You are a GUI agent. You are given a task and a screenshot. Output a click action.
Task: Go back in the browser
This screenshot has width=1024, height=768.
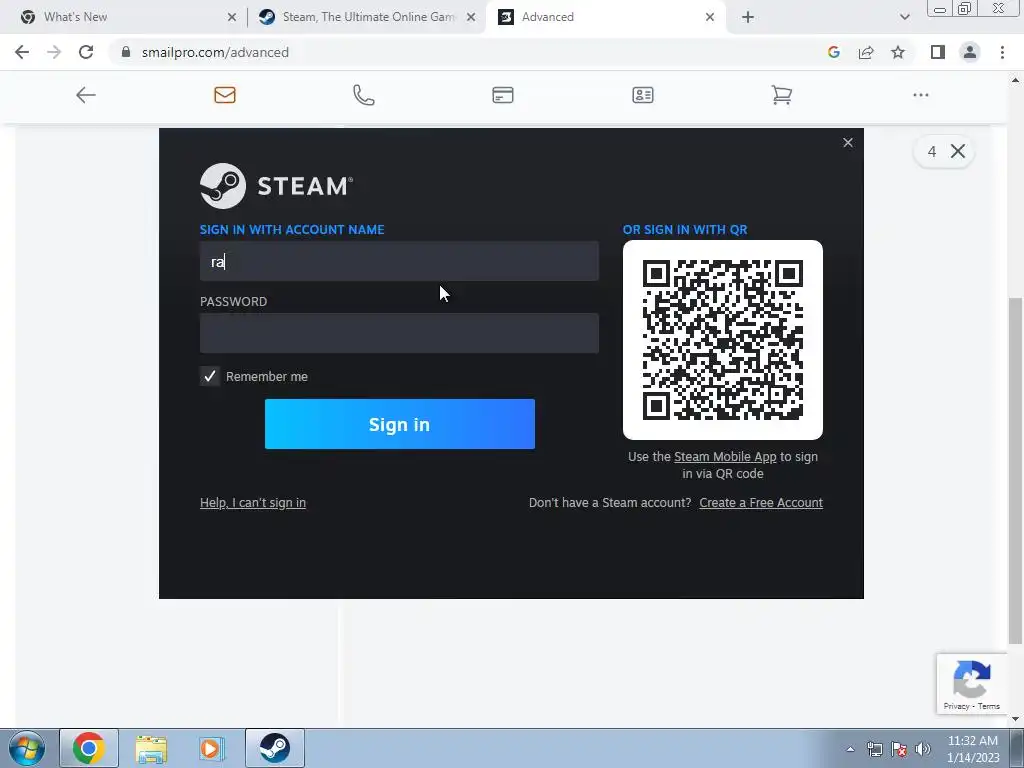(x=22, y=52)
